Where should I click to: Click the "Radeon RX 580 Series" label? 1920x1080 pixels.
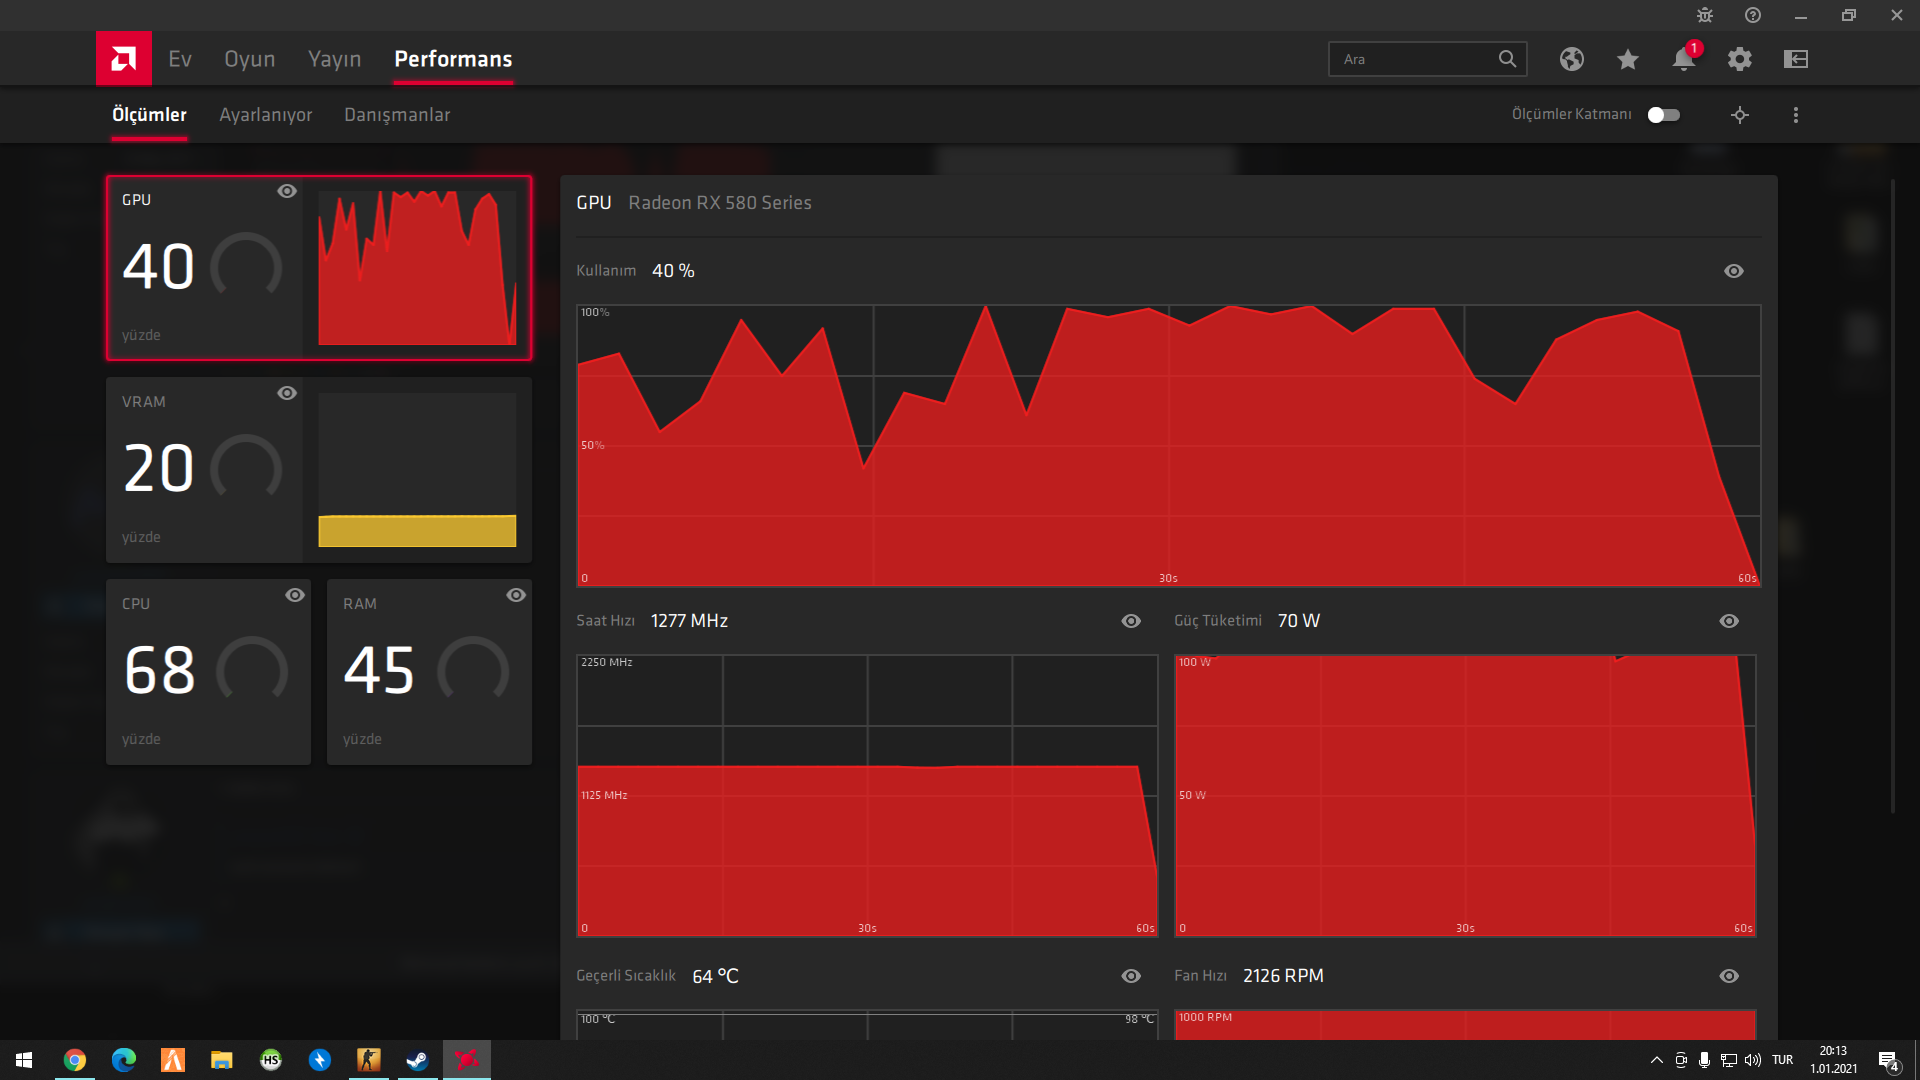coord(720,203)
